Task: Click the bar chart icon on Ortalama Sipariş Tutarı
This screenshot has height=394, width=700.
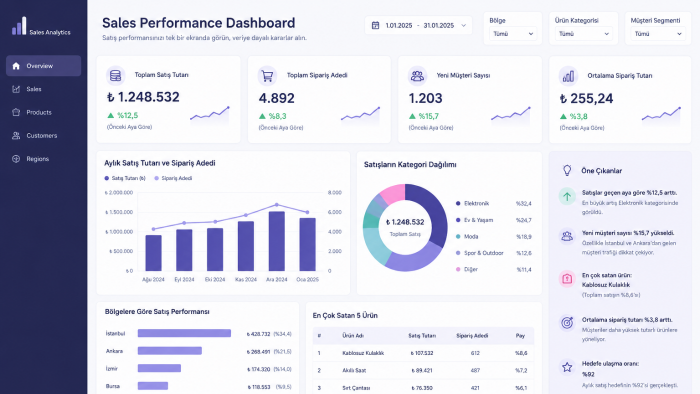Action: tap(568, 76)
